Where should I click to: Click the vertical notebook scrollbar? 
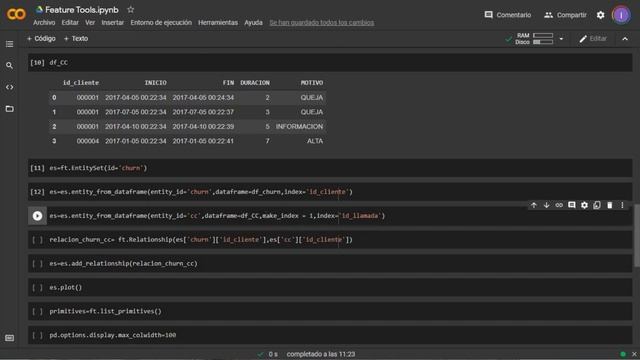tap(637, 236)
